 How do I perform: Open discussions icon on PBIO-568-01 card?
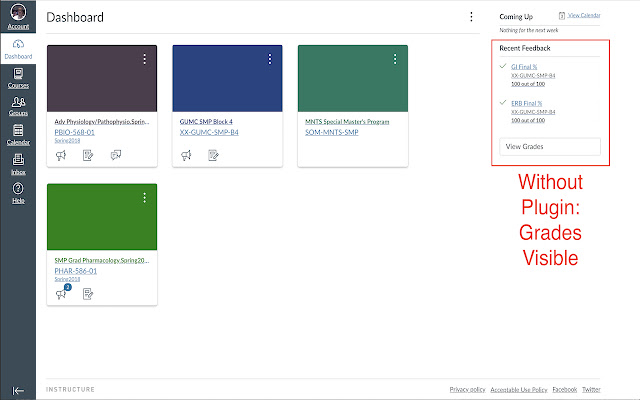(116, 155)
